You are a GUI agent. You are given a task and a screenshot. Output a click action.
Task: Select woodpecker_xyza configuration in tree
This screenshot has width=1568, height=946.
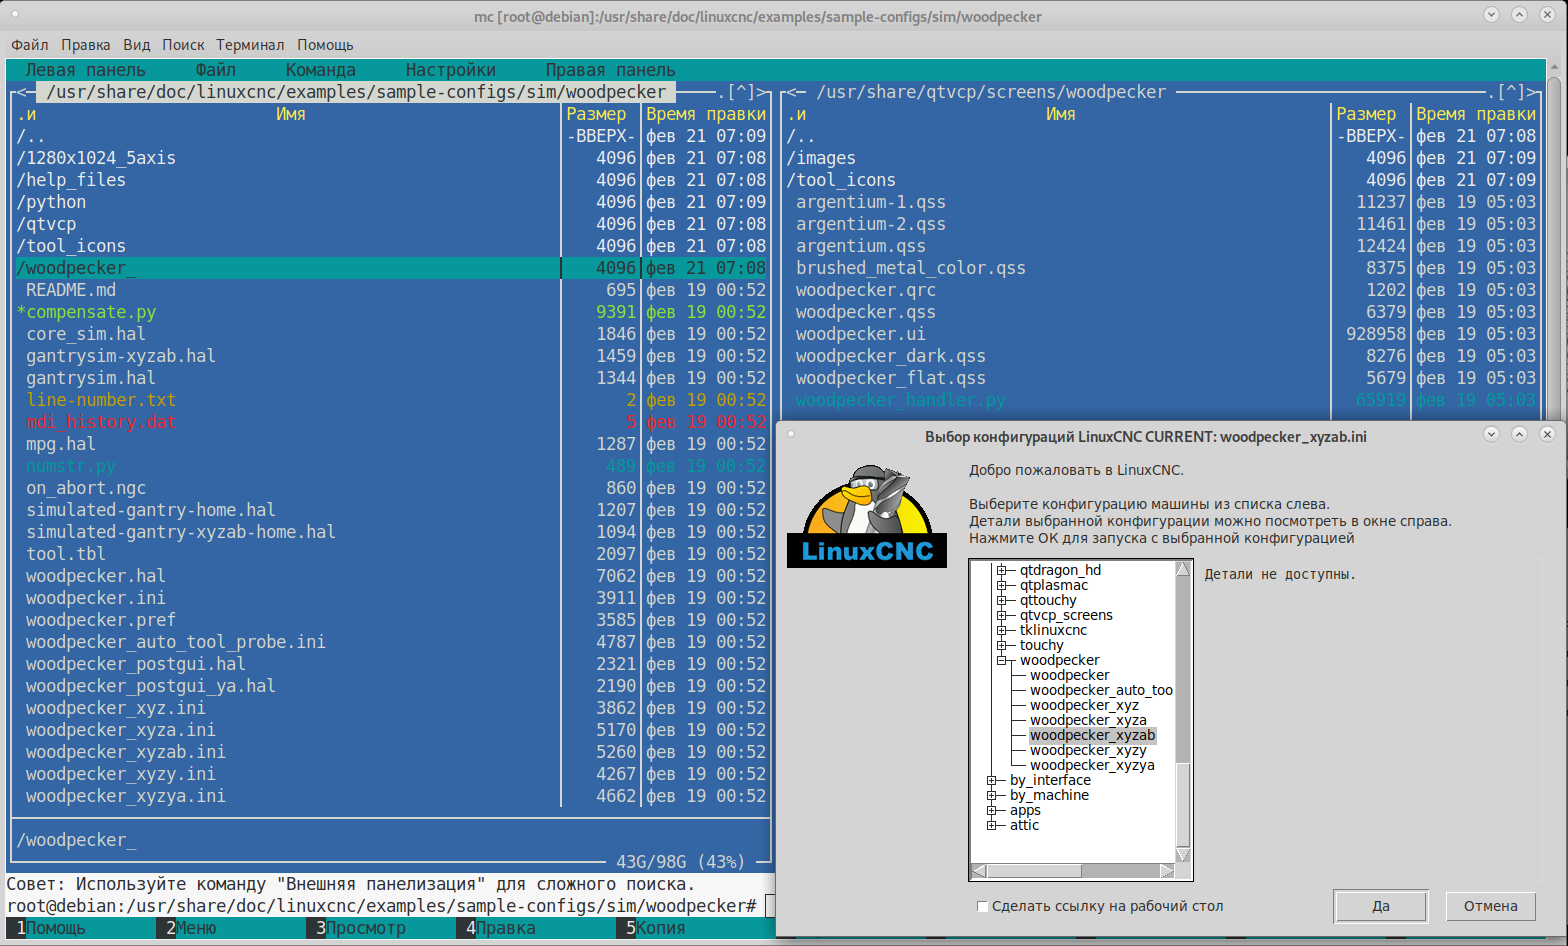click(1088, 720)
